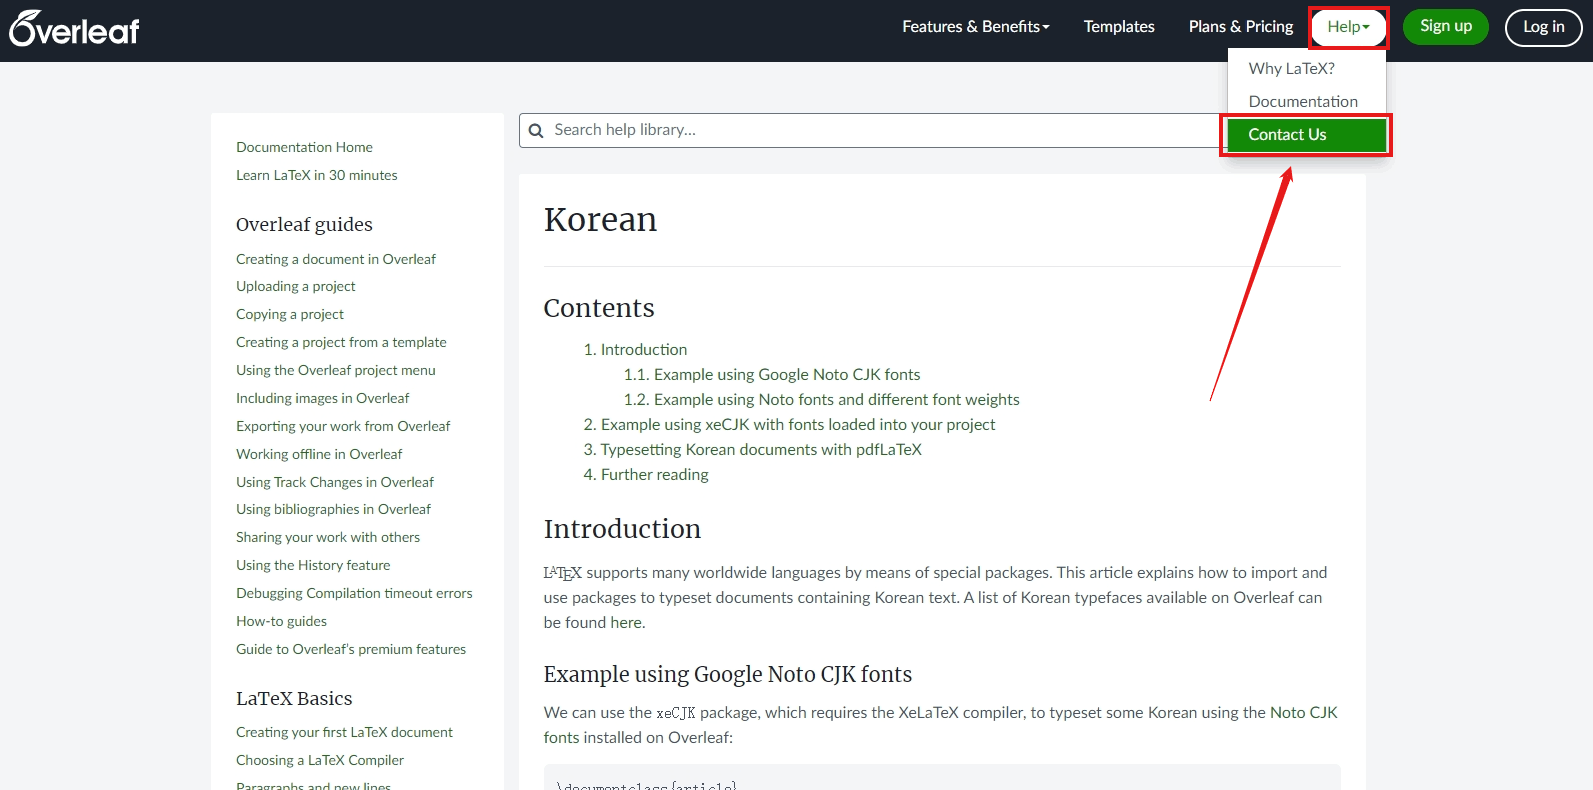The image size is (1593, 790).
Task: Open Copying a project guide
Action: click(x=290, y=314)
